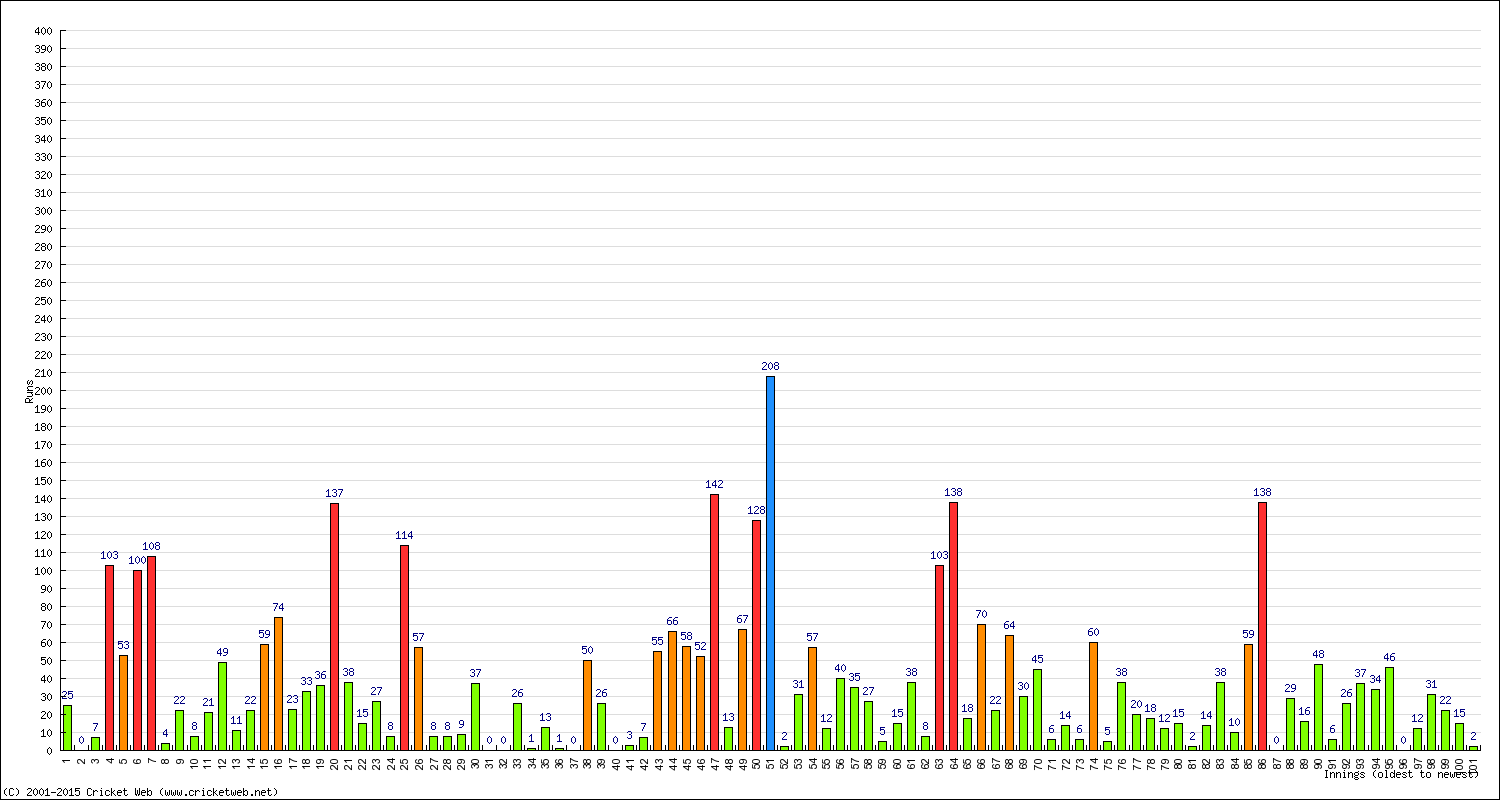Select the orange bar labeled 67
This screenshot has height=800, width=1500.
742,690
